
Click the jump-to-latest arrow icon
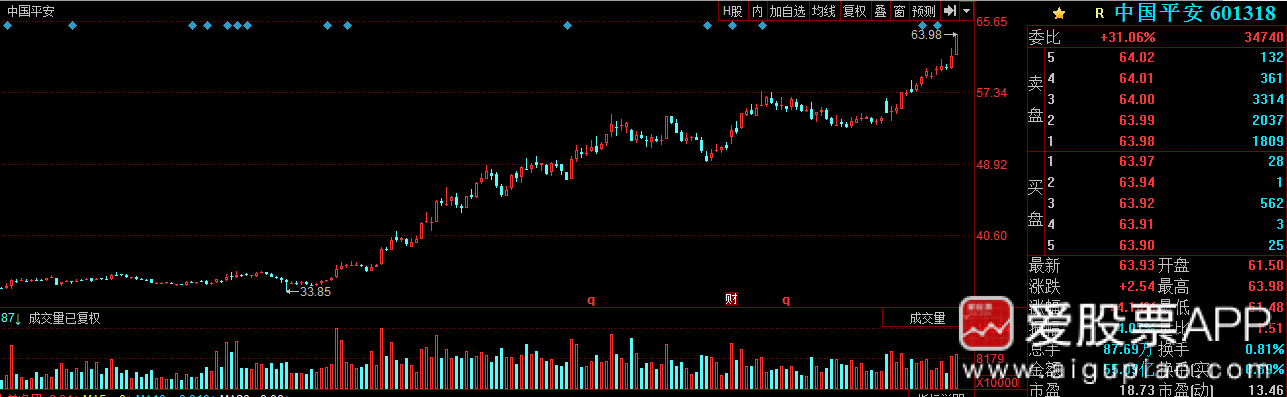951,11
